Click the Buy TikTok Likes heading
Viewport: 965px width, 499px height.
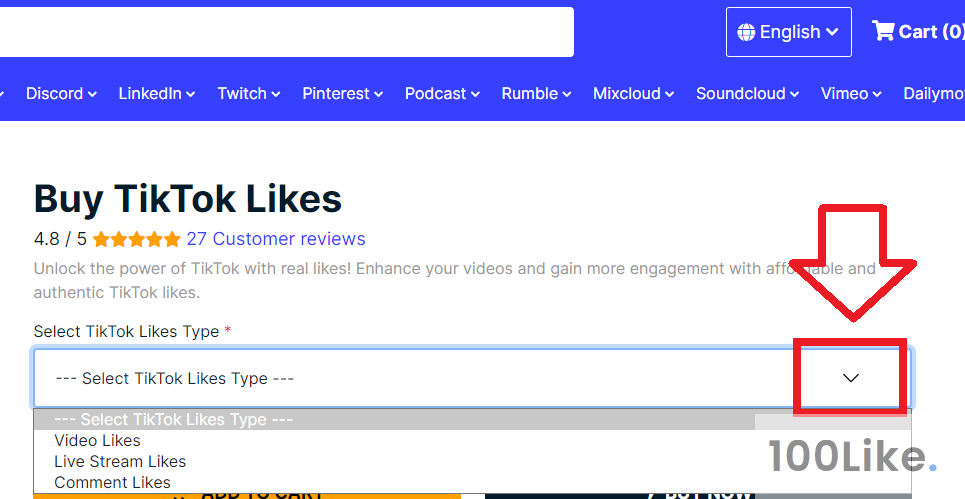click(188, 199)
